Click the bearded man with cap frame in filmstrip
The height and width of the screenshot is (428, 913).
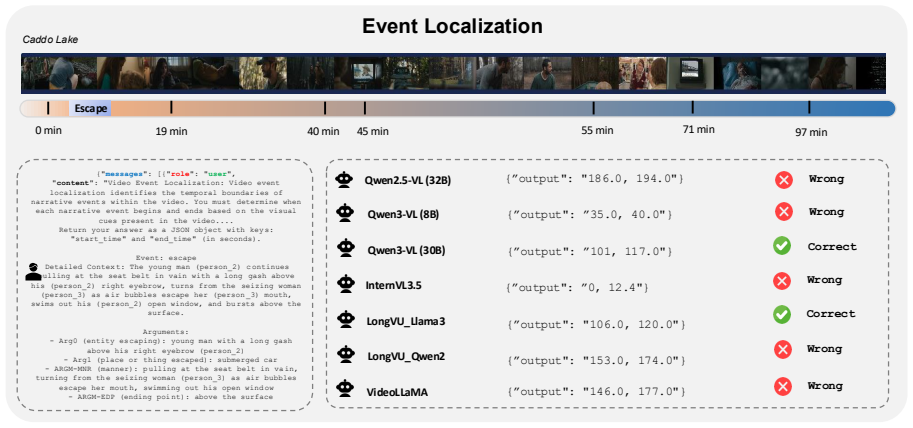click(x=263, y=73)
